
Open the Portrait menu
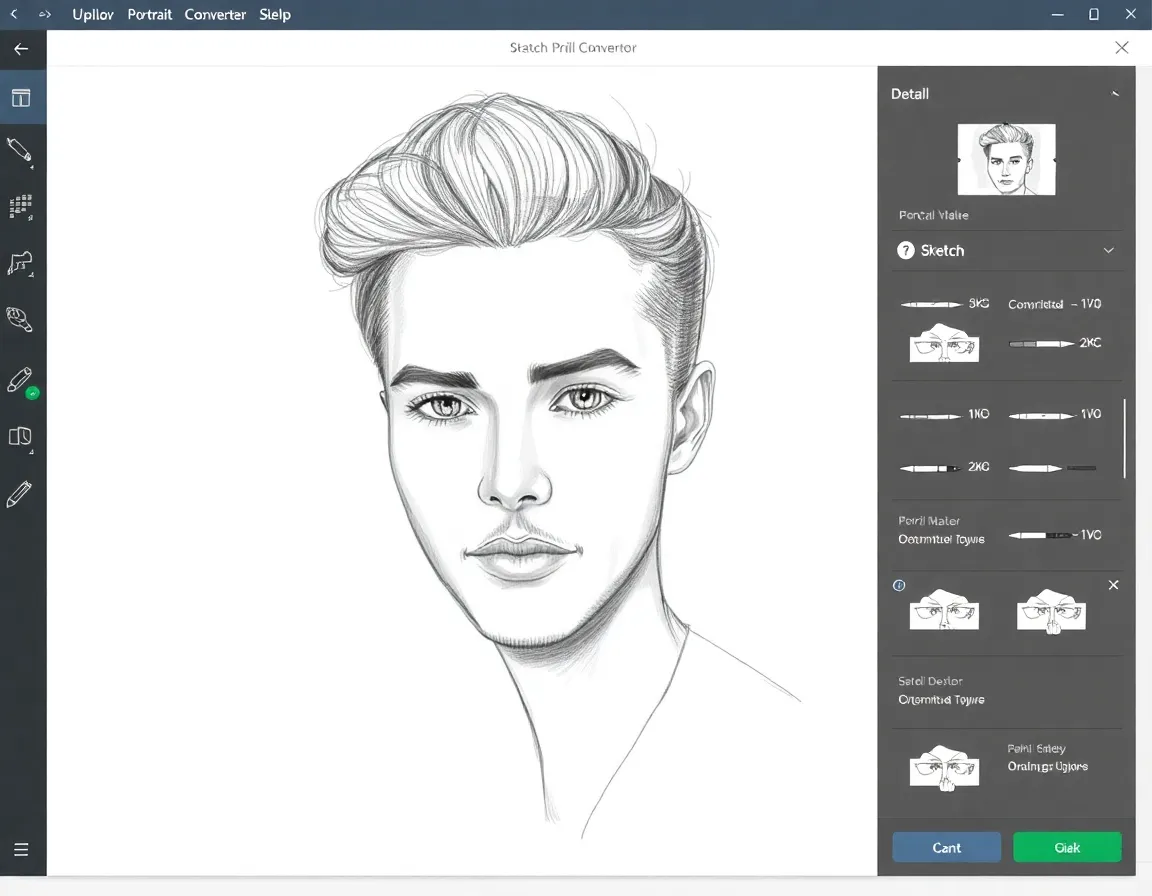[150, 15]
